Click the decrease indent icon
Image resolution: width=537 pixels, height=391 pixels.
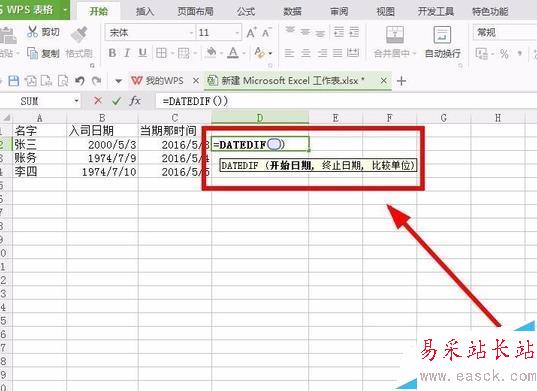click(x=339, y=32)
